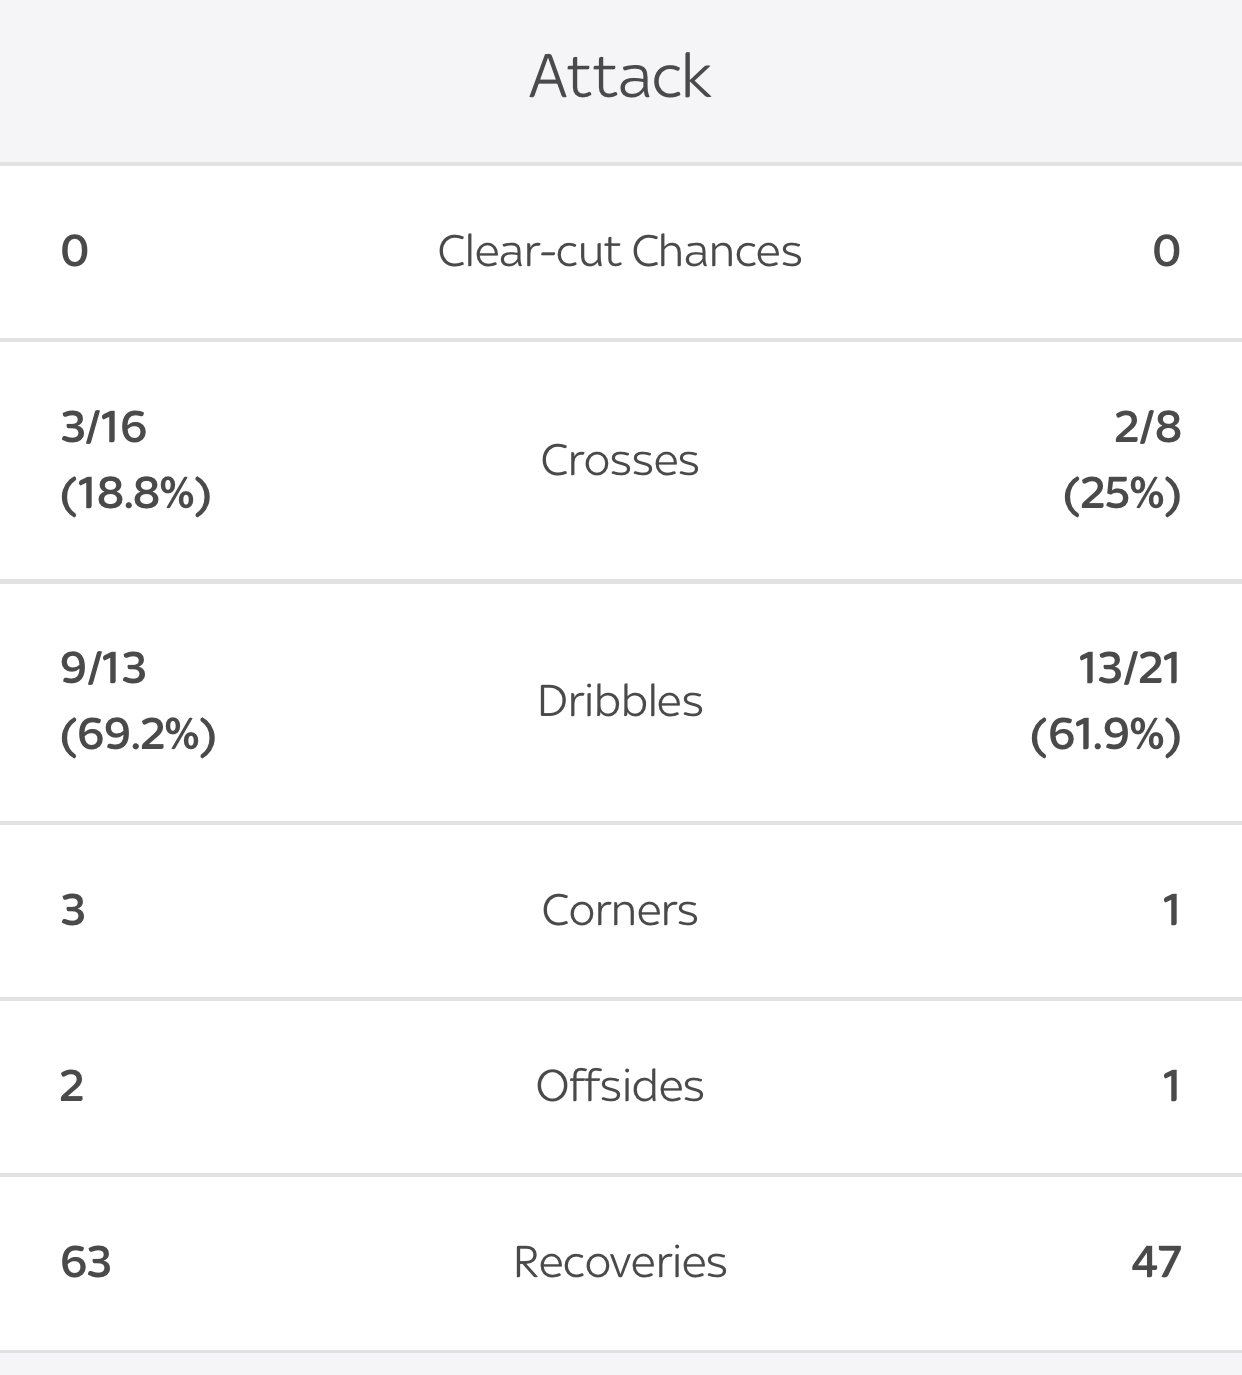Click the 3/16 crosses figure
Viewport: 1242px width, 1375px height.
click(104, 427)
